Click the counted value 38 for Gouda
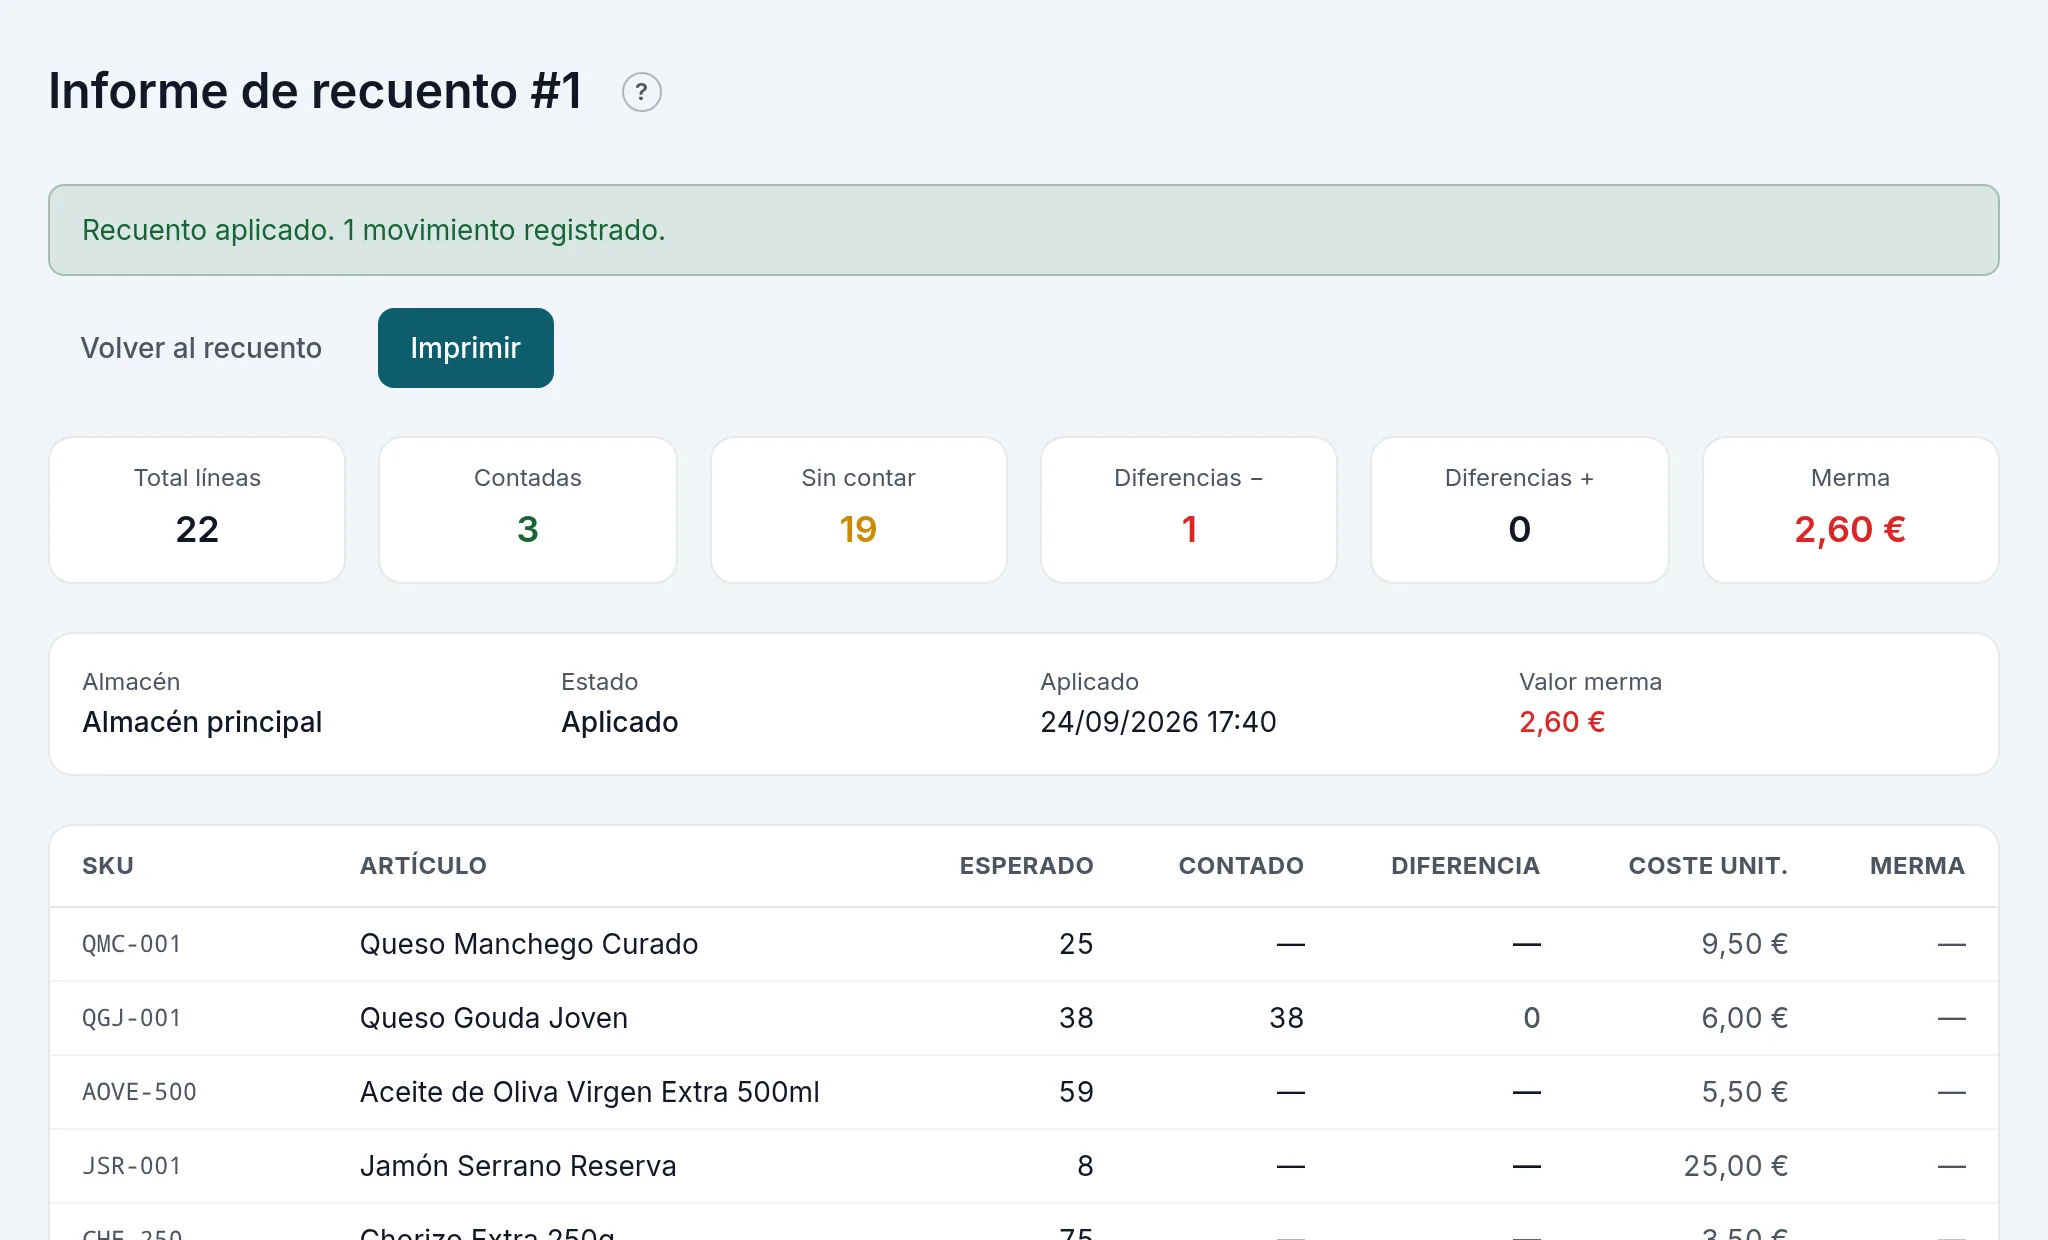The image size is (2048, 1240). pos(1286,1018)
